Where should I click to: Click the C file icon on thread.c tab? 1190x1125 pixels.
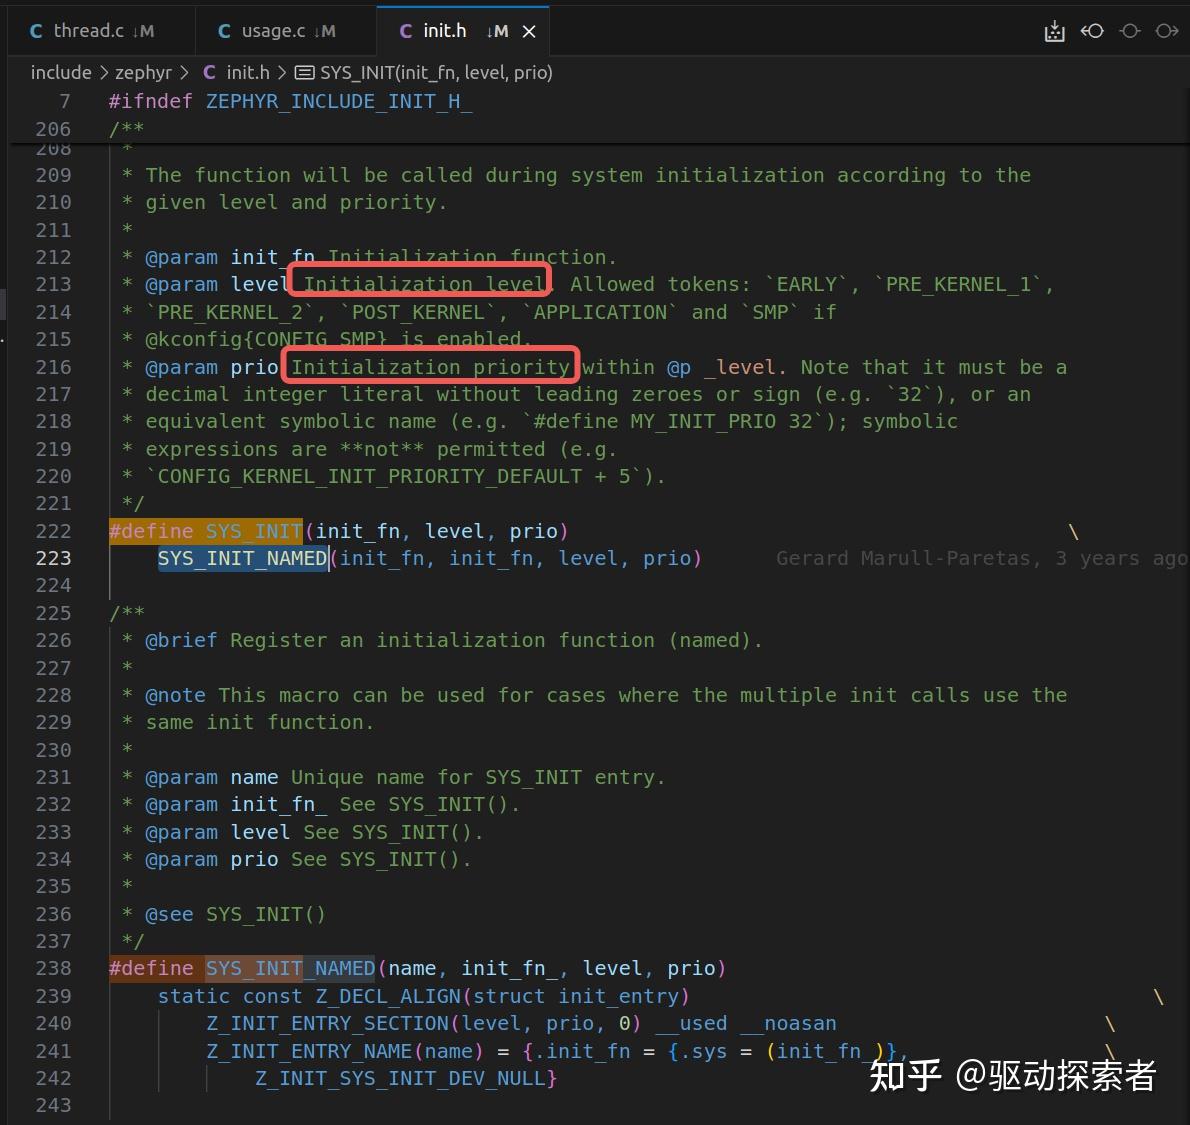pyautogui.click(x=36, y=31)
